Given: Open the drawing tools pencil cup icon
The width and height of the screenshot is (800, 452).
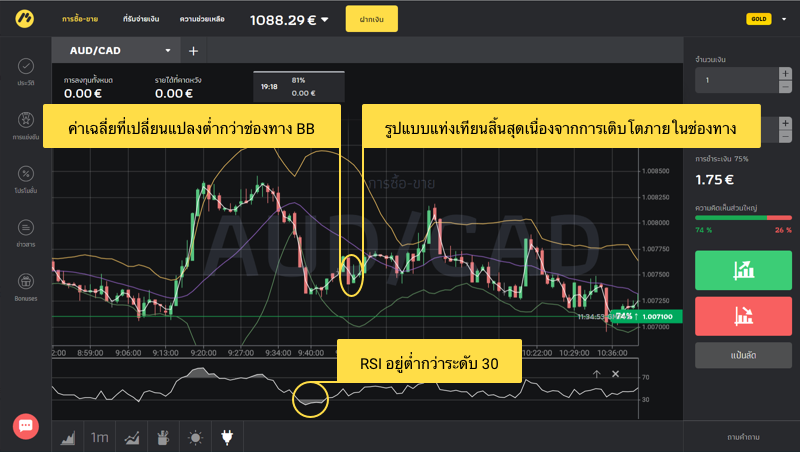Looking at the screenshot, I should click(162, 437).
